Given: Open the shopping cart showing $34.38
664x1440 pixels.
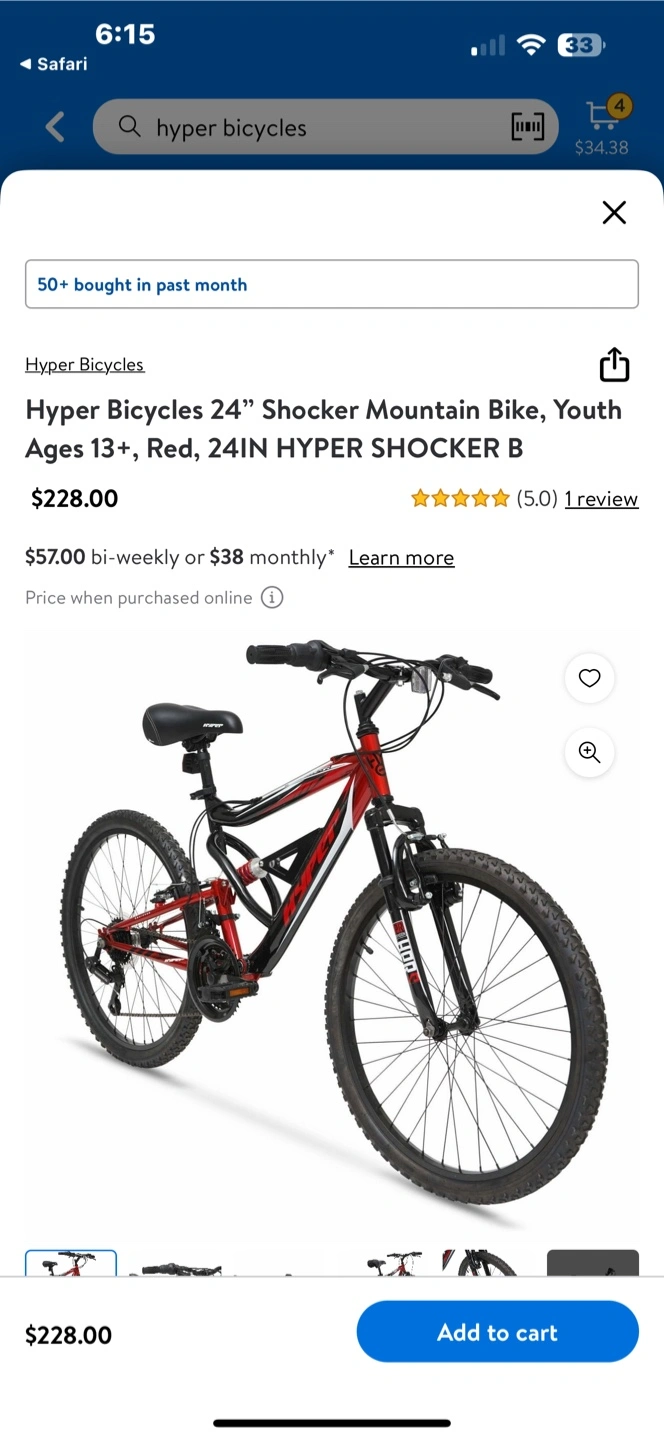Looking at the screenshot, I should [x=603, y=126].
